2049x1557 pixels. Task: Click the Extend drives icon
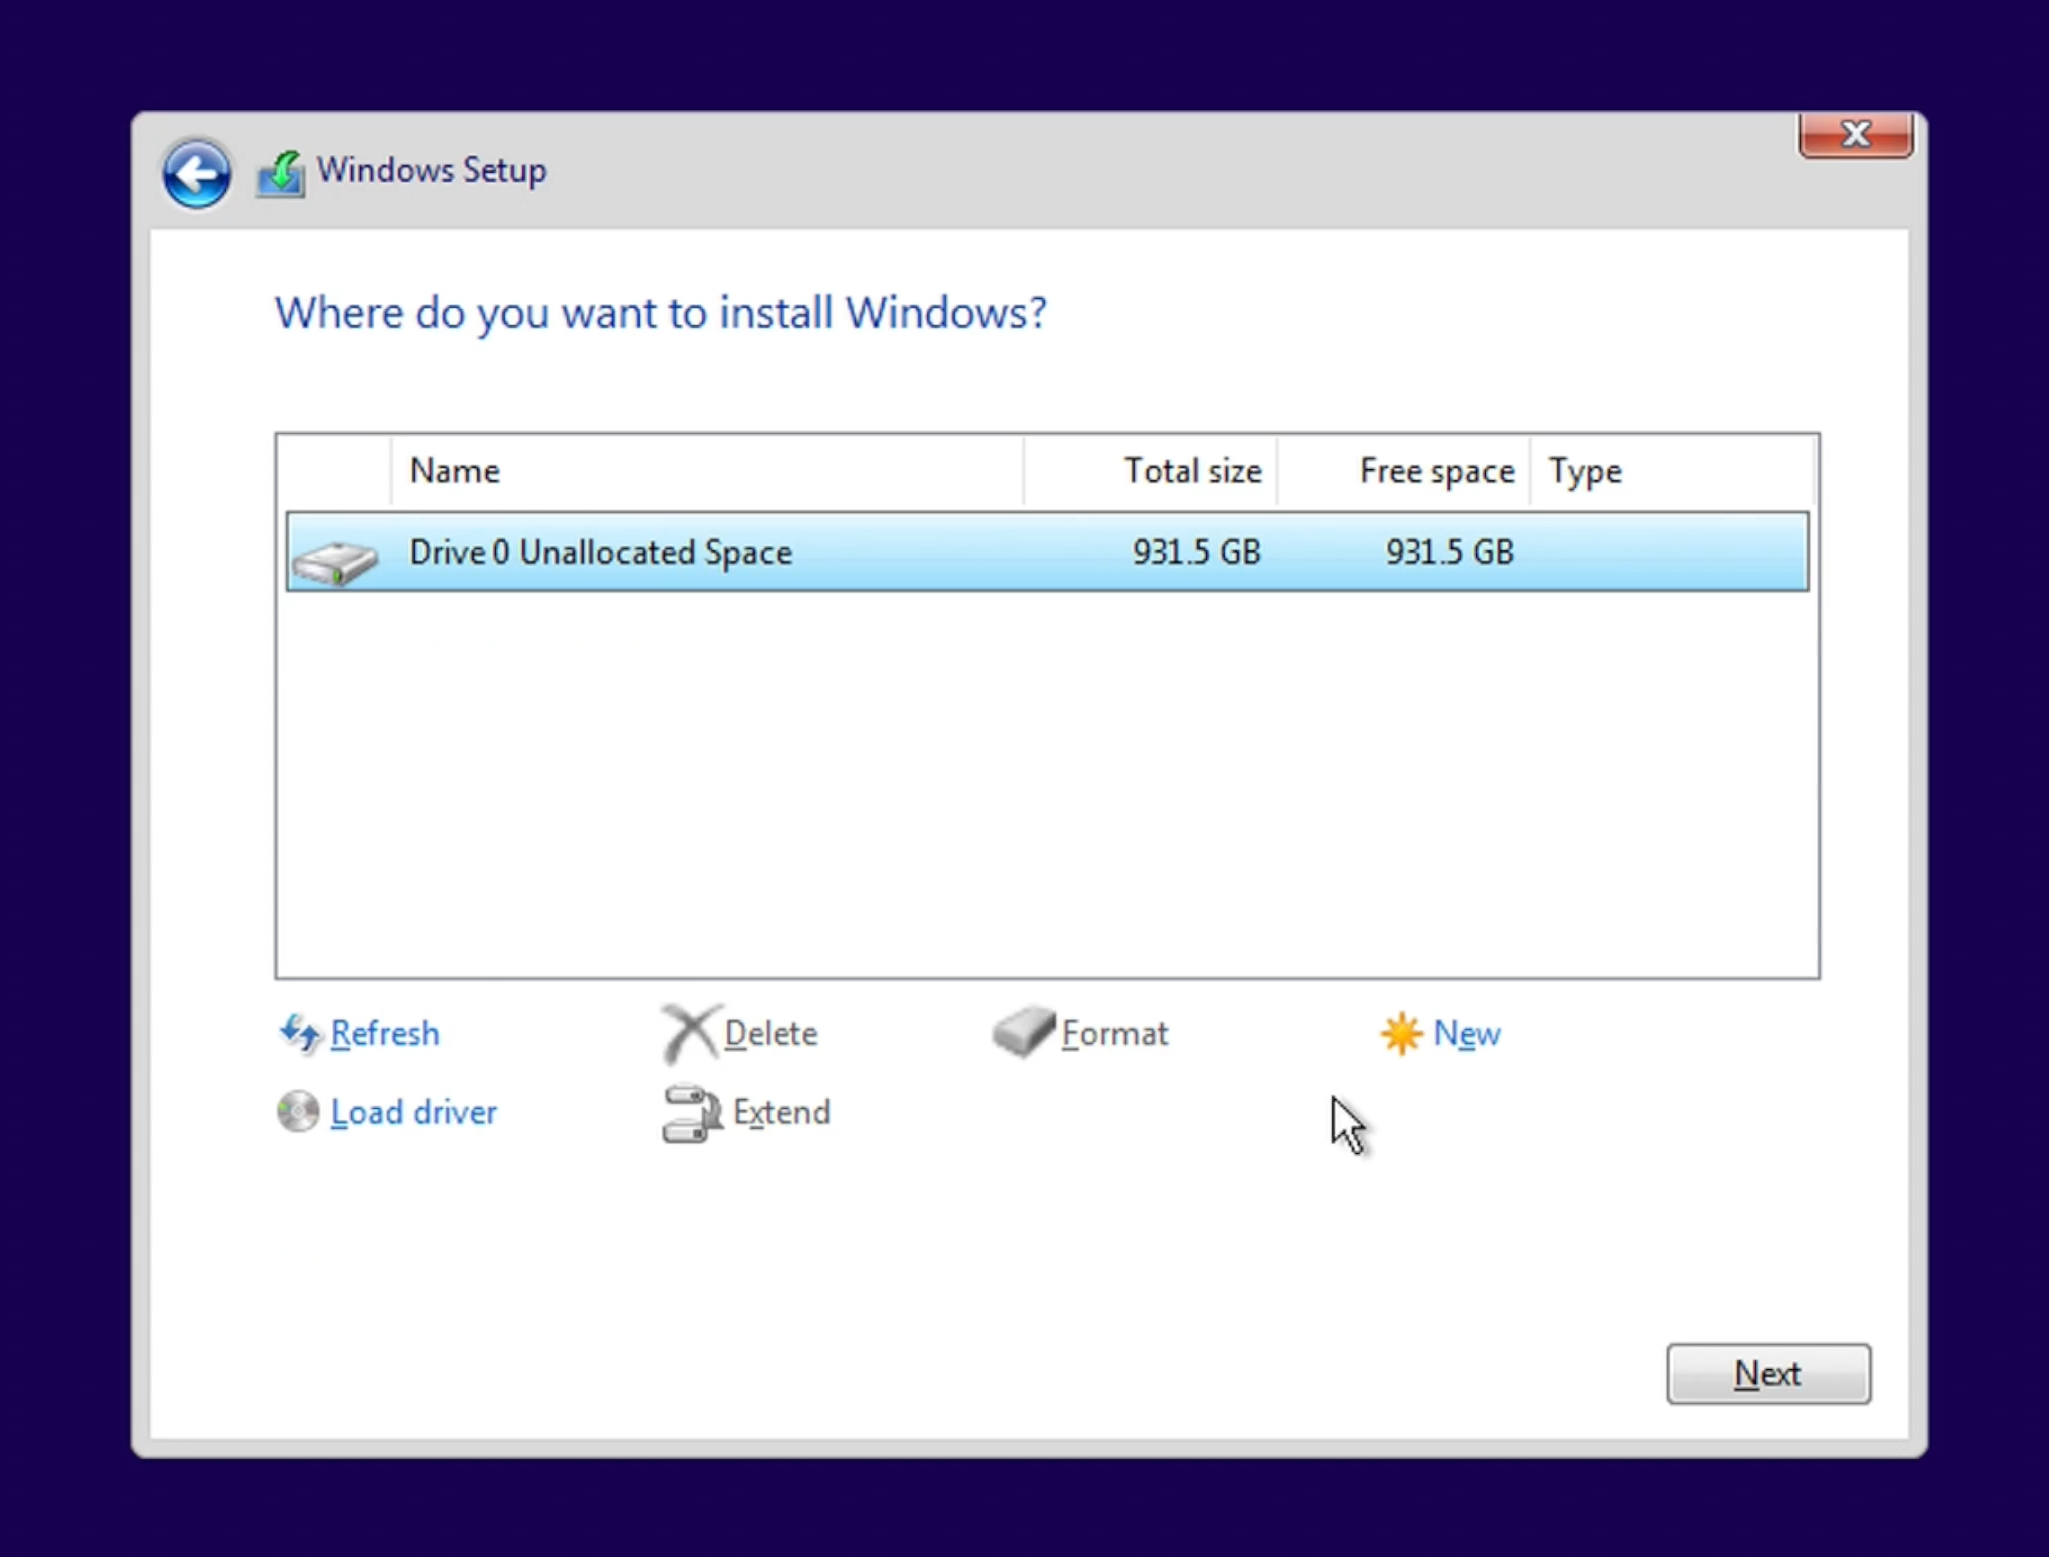click(x=692, y=1113)
